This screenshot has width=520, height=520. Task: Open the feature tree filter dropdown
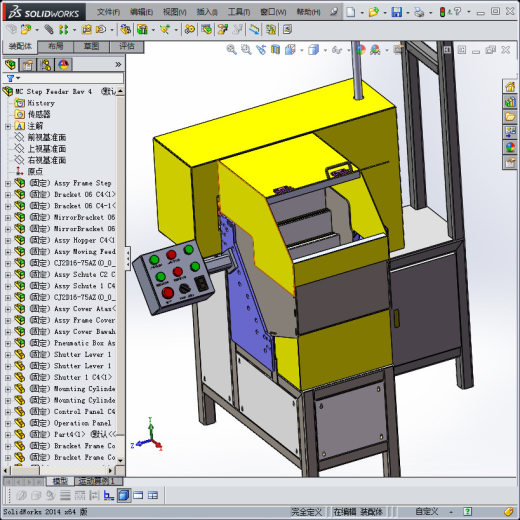click(x=13, y=78)
